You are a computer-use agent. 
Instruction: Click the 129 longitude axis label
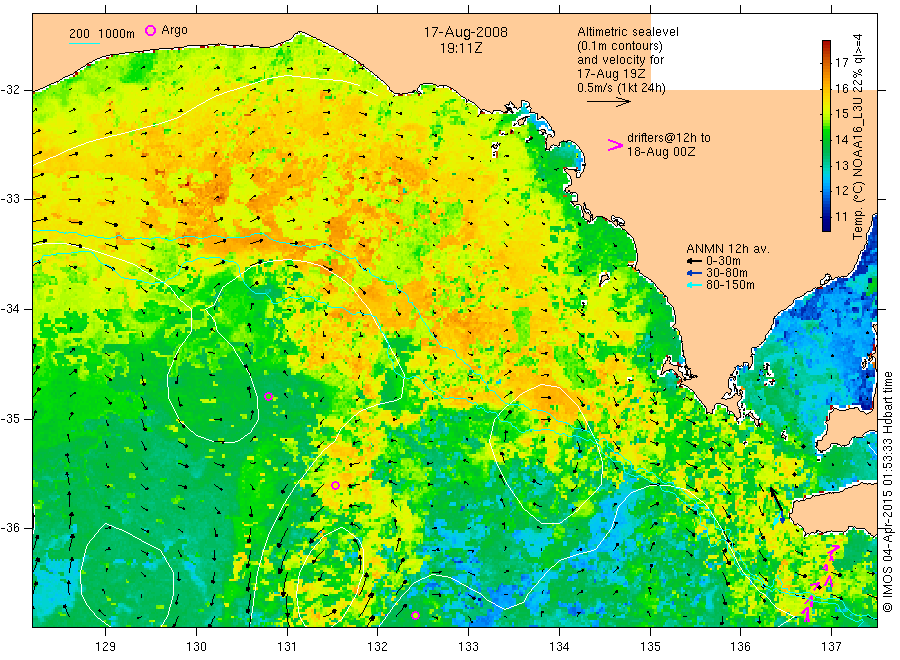[106, 647]
